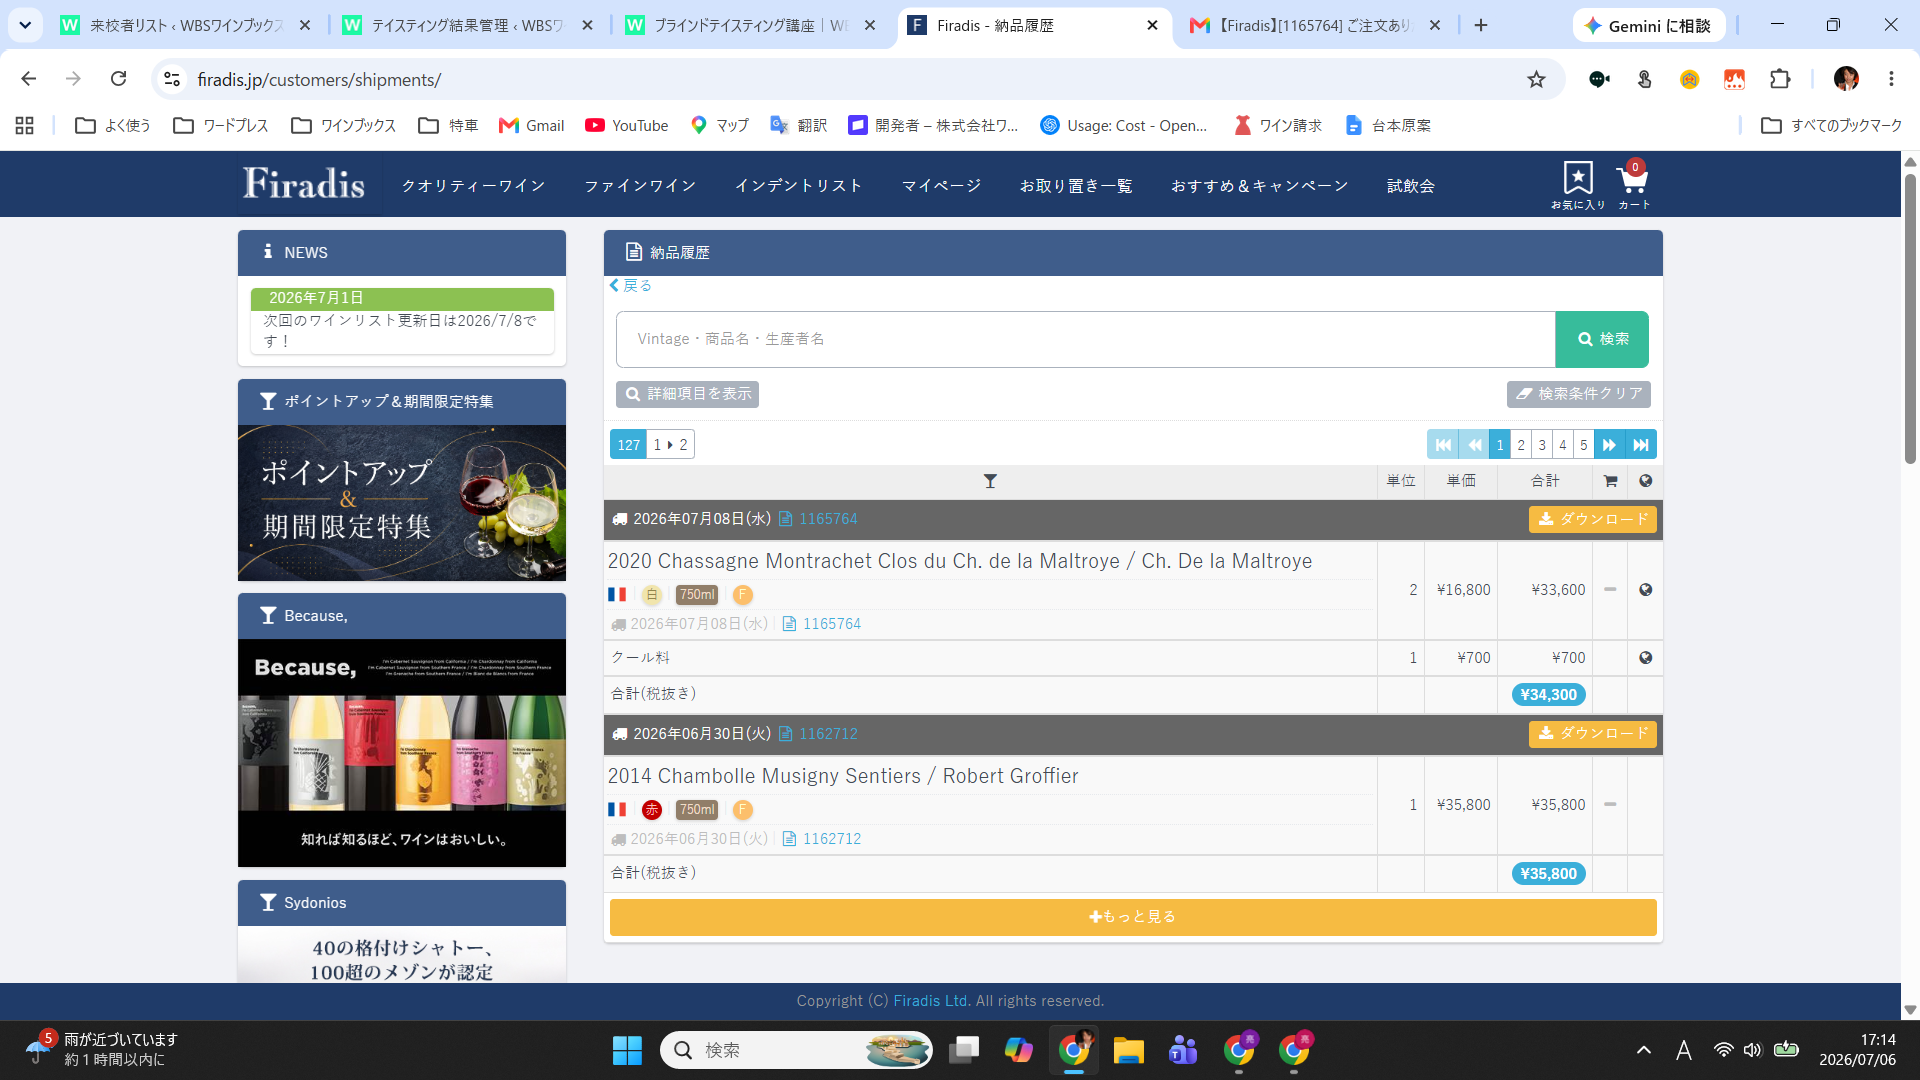
Task: Jump to last page with the skip-forward icon
Action: coord(1640,445)
